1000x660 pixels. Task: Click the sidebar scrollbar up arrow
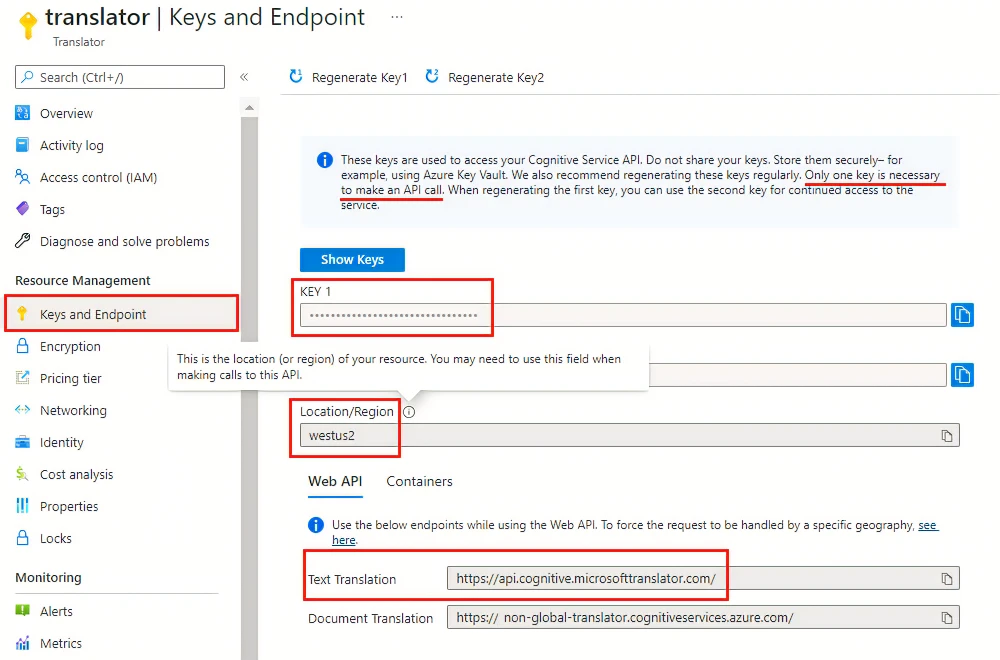(249, 107)
